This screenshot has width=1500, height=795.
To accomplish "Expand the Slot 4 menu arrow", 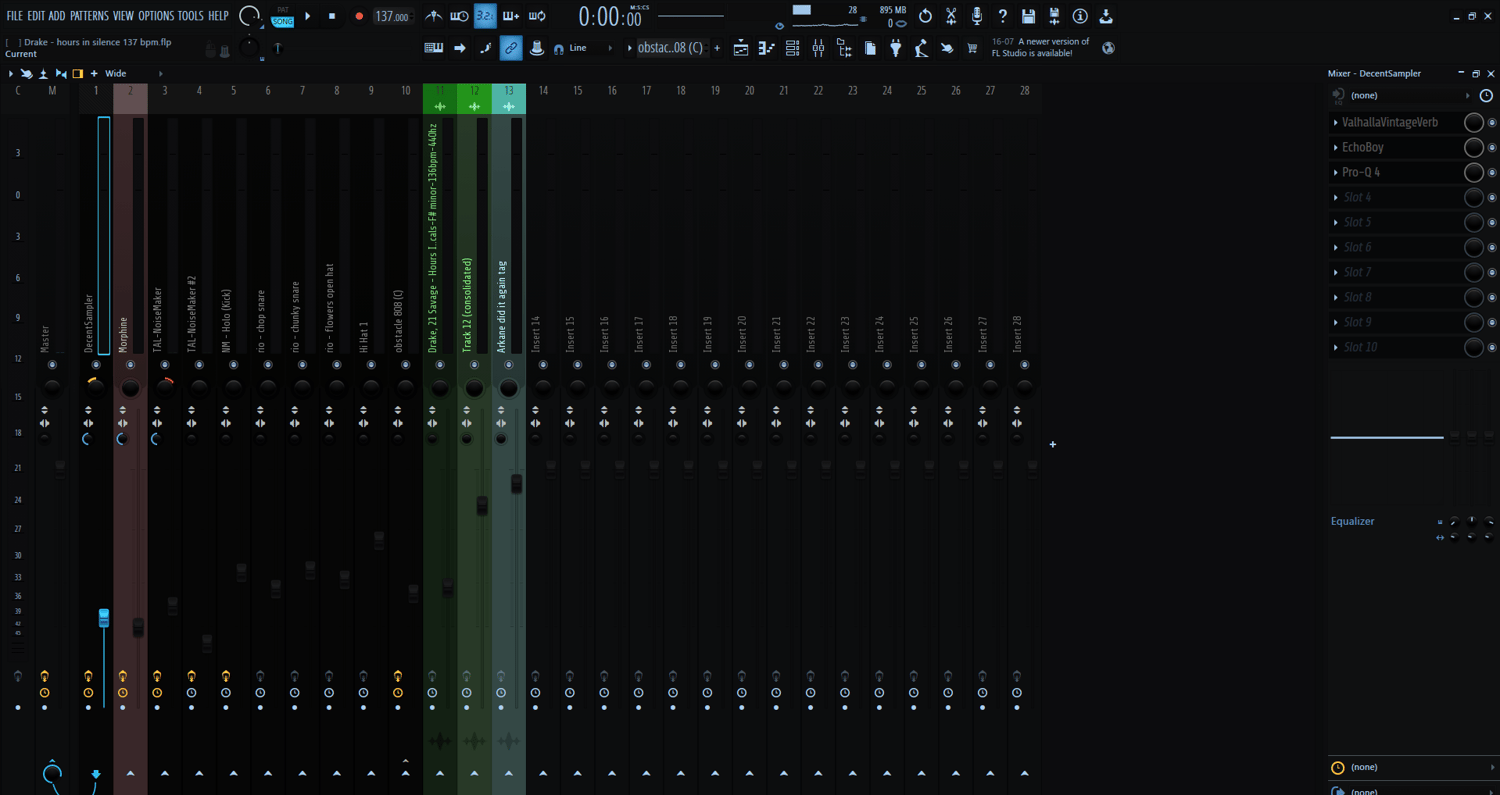I will (1336, 197).
